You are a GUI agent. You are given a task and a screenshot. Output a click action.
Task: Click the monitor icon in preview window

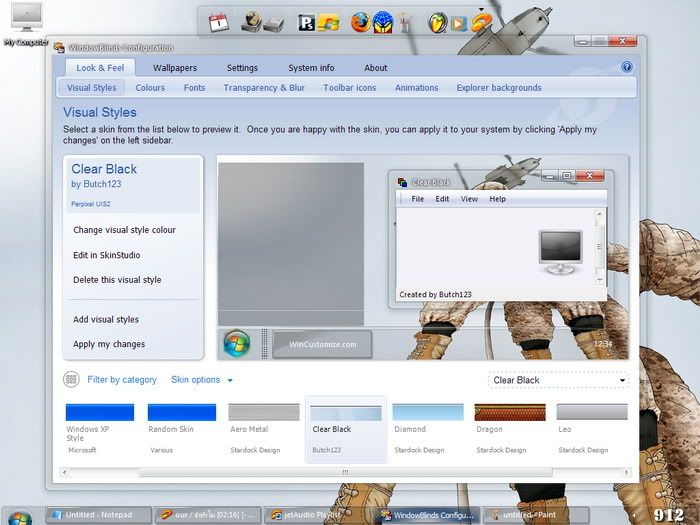[561, 252]
